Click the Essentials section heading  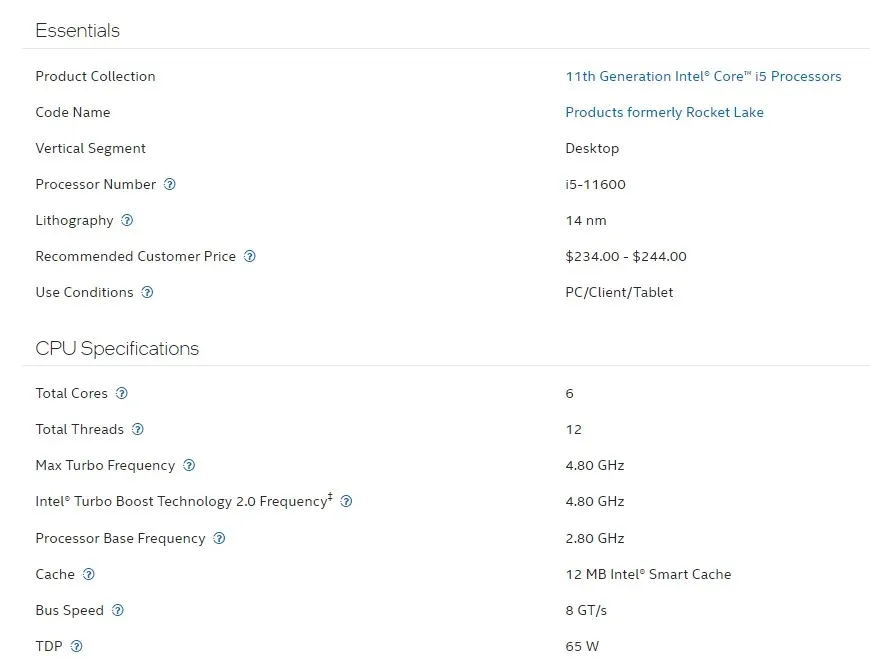(x=77, y=30)
